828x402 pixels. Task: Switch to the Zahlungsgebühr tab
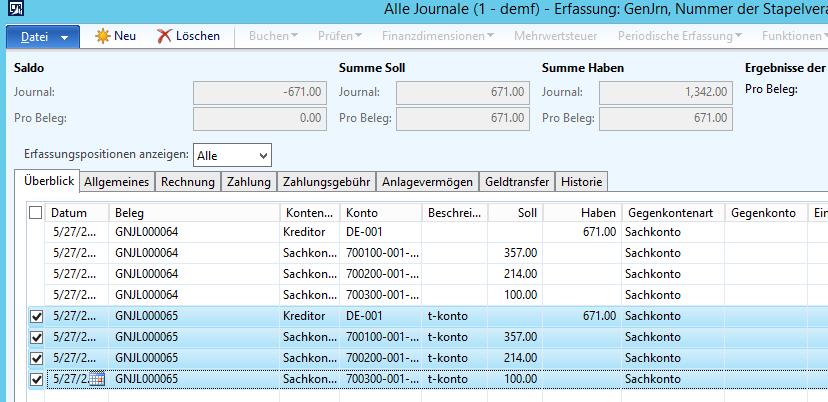tap(326, 182)
